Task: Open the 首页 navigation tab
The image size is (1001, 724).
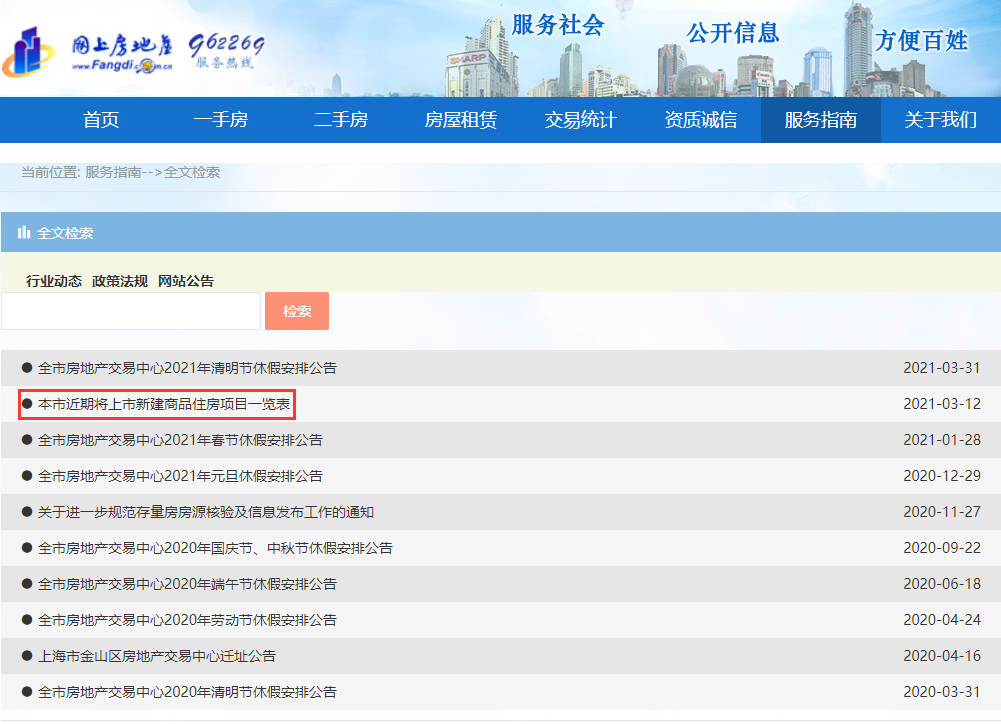Action: click(101, 120)
